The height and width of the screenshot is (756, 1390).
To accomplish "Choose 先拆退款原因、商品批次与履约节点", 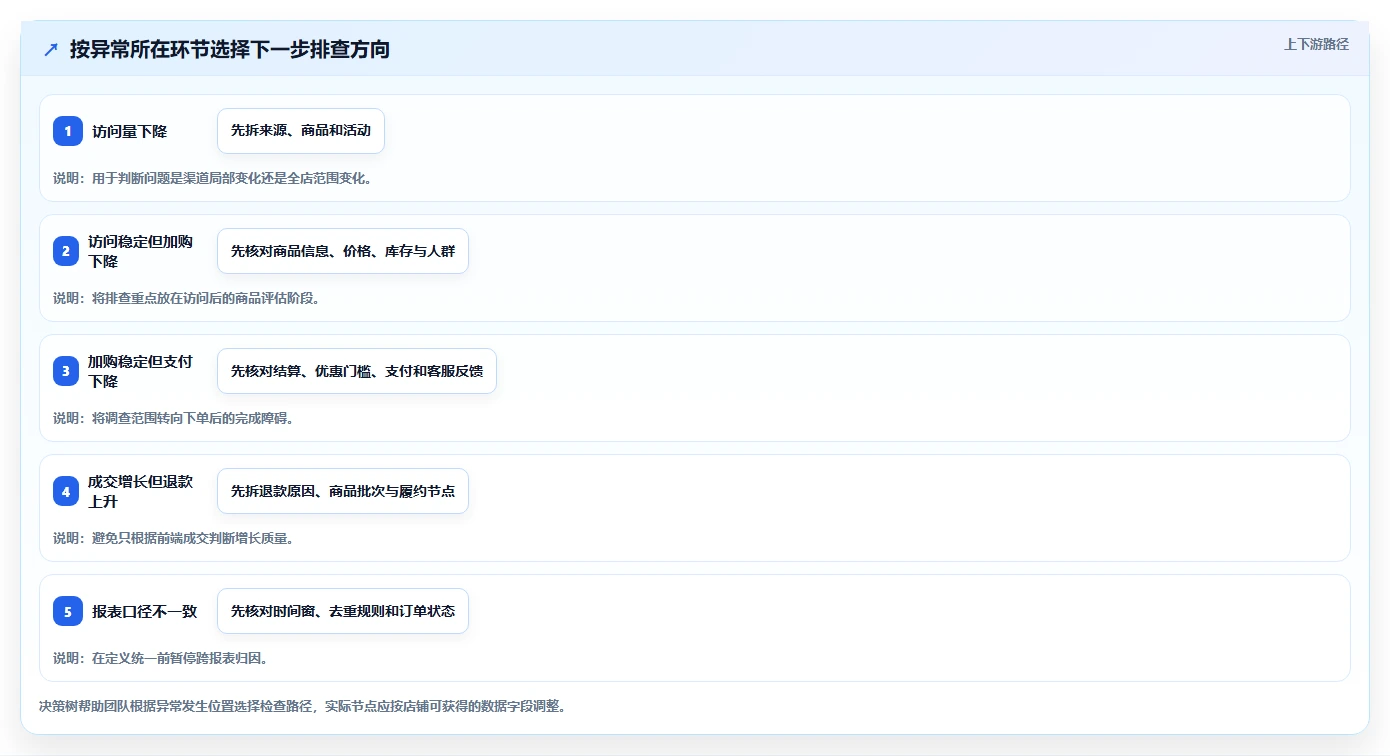I will tap(343, 491).
